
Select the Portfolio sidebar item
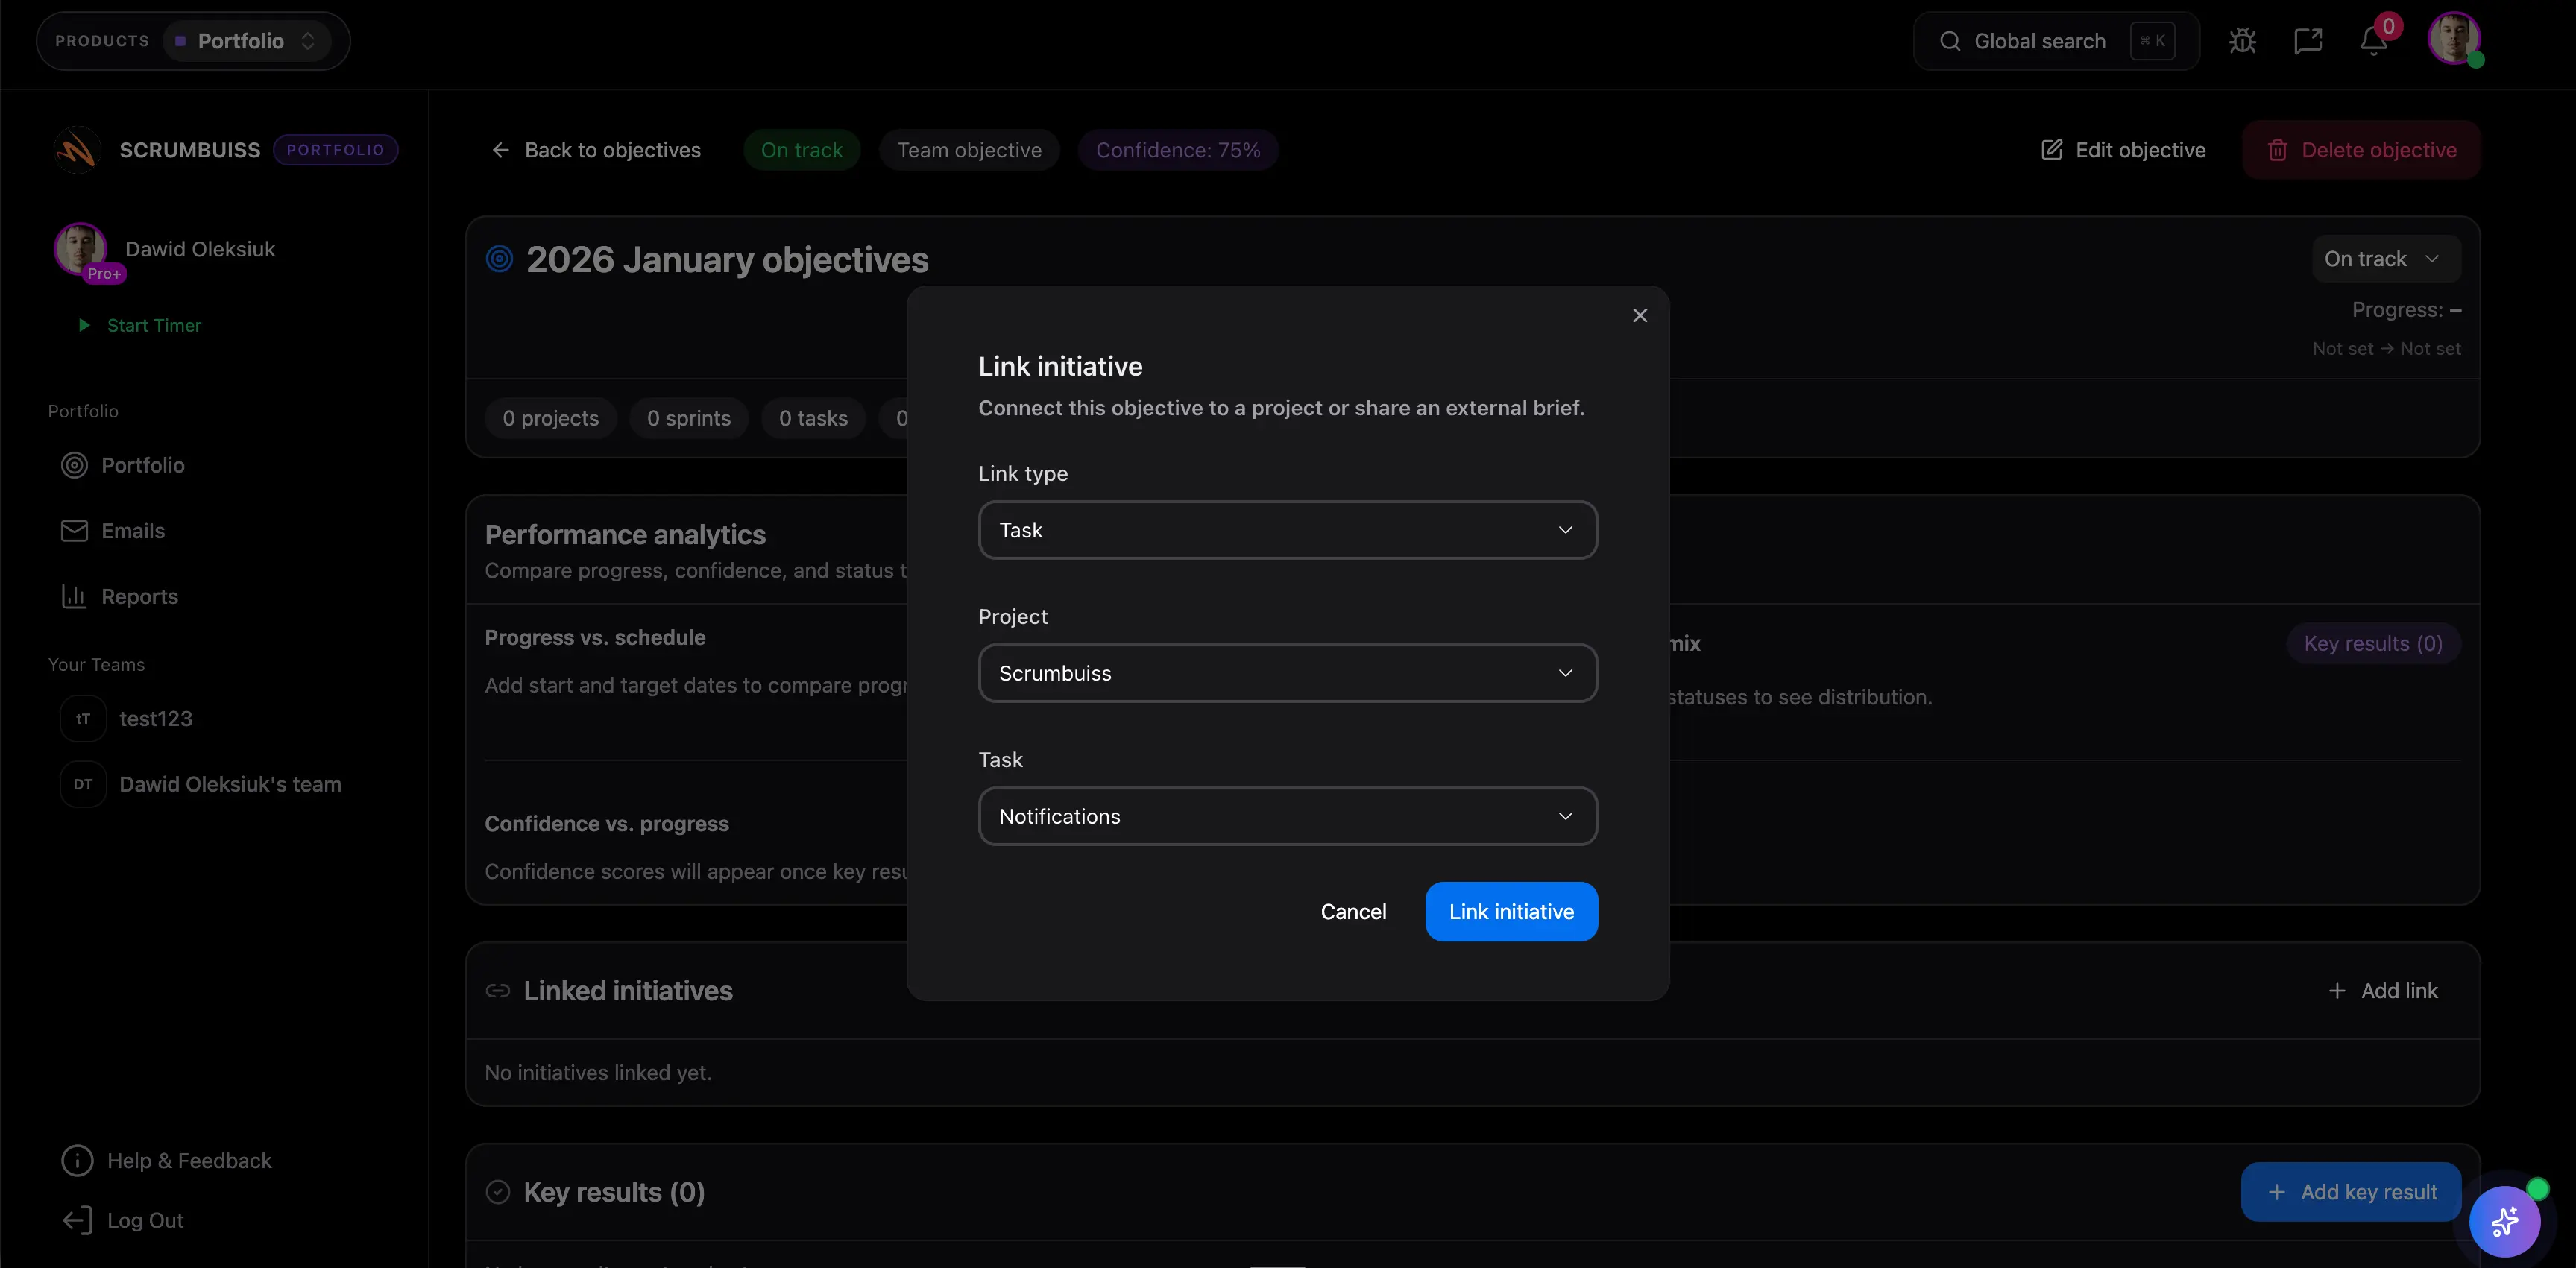tap(142, 465)
